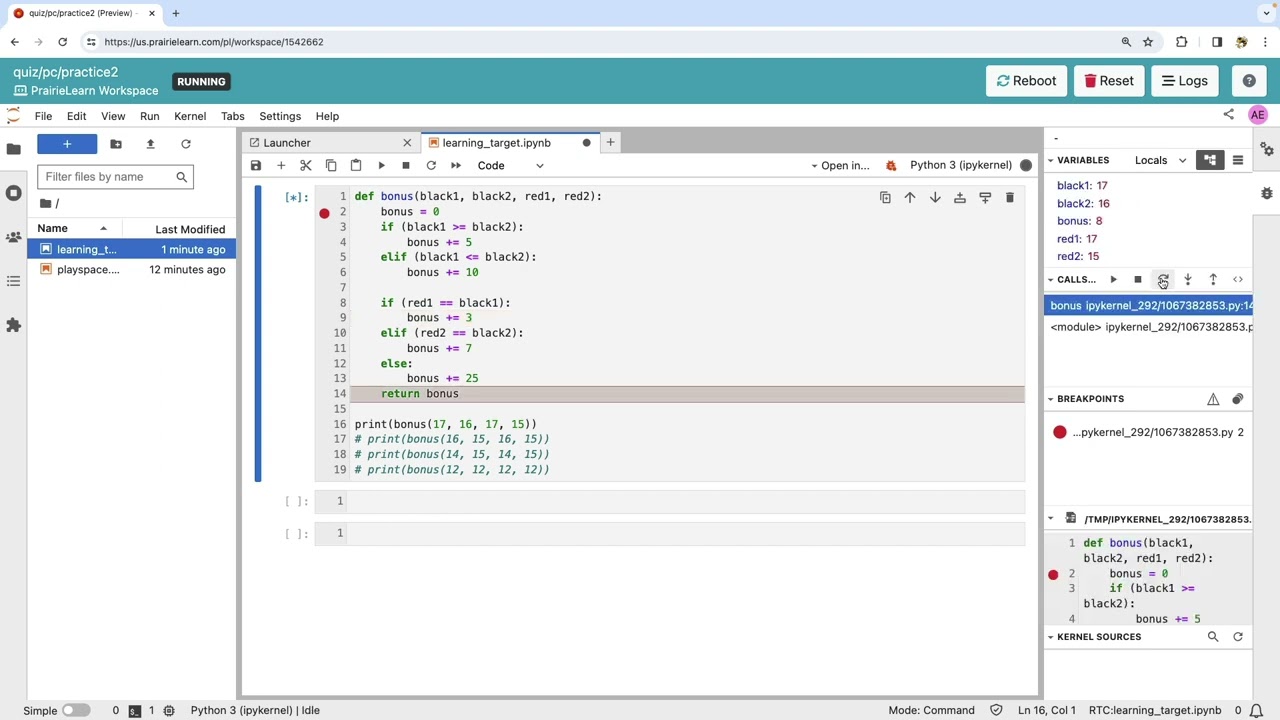This screenshot has height=720, width=1280.
Task: Switch variables to tree view
Action: point(1210,160)
